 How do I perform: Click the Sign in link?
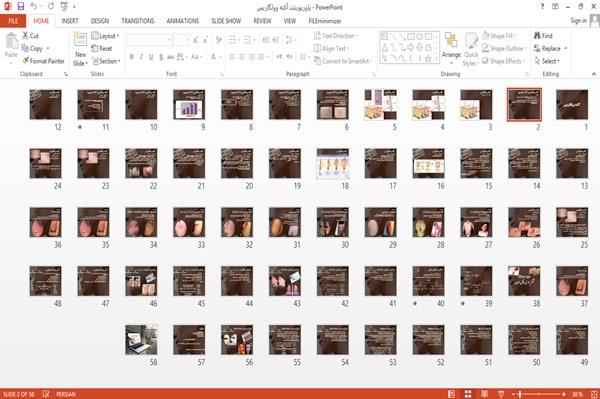(579, 21)
